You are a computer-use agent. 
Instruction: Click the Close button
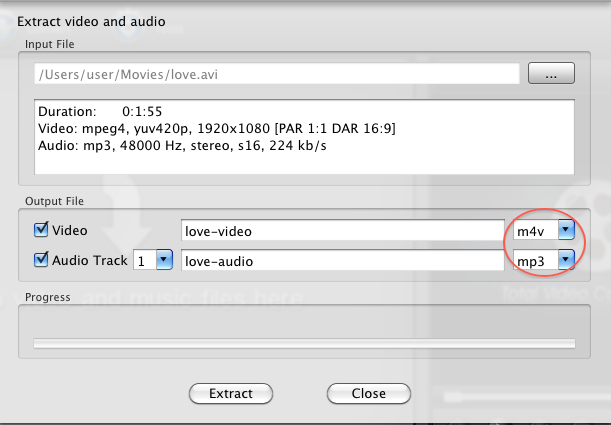click(368, 393)
